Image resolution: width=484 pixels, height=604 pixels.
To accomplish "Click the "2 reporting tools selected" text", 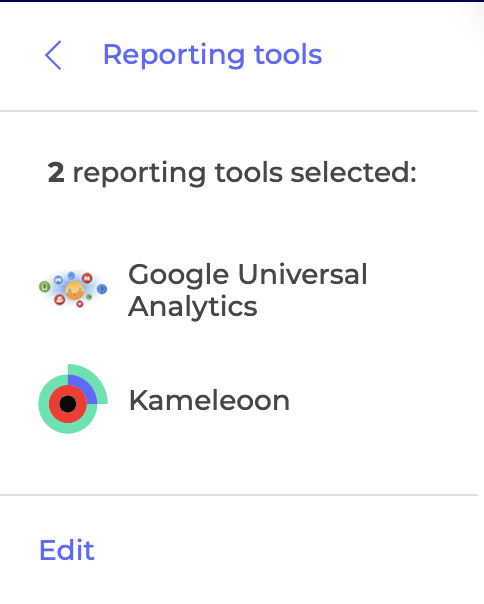I will click(x=232, y=173).
